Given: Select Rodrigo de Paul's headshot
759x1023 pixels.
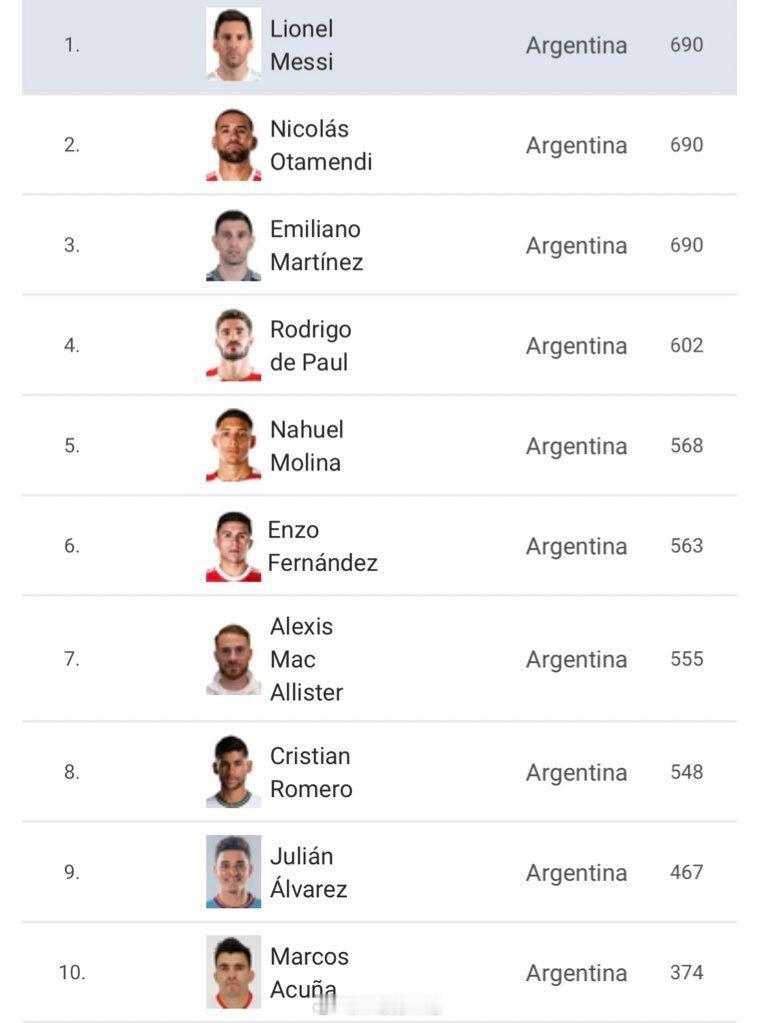Looking at the screenshot, I should click(234, 345).
